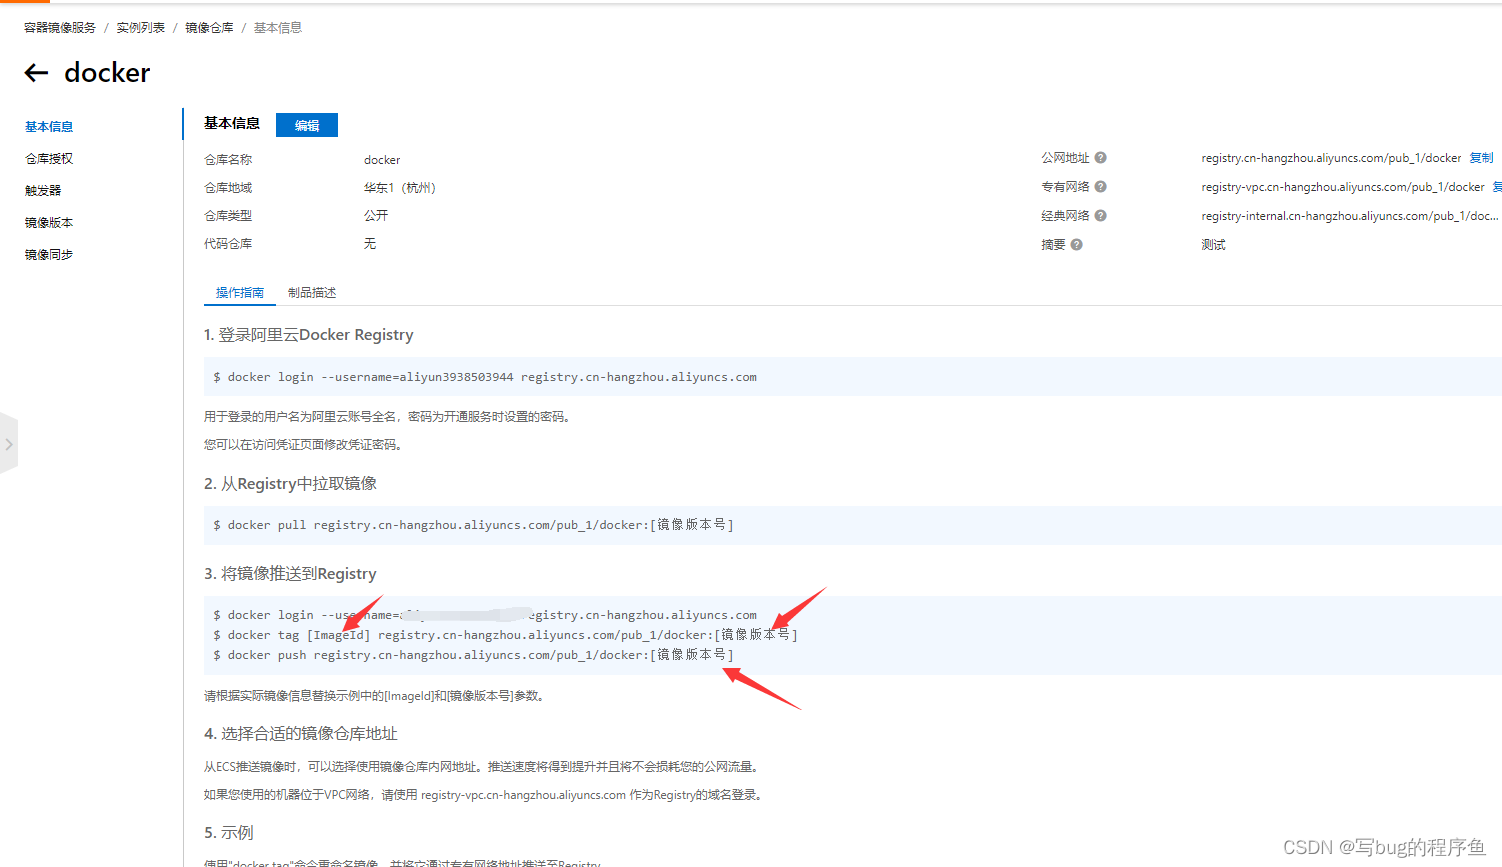Click heading 2. 从Registry中拉取镜像
Viewport: 1502px width, 867px height.
[x=290, y=484]
